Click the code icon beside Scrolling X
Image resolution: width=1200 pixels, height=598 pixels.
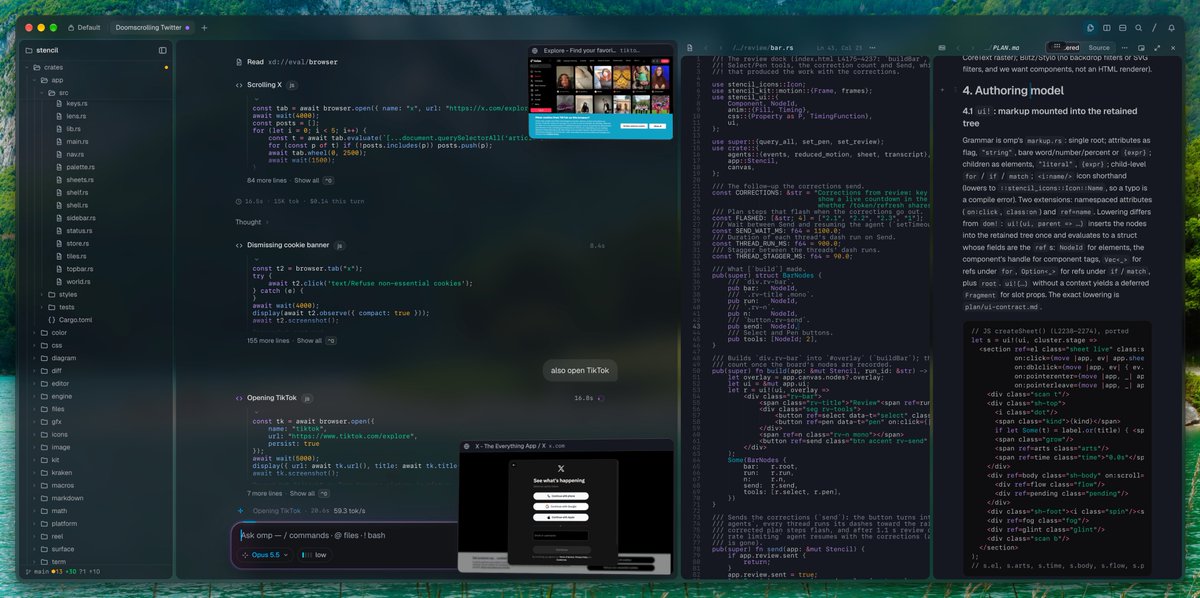pyautogui.click(x=239, y=85)
